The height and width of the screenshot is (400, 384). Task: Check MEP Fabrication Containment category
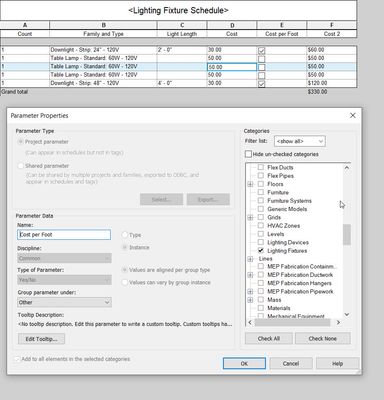coord(261,266)
